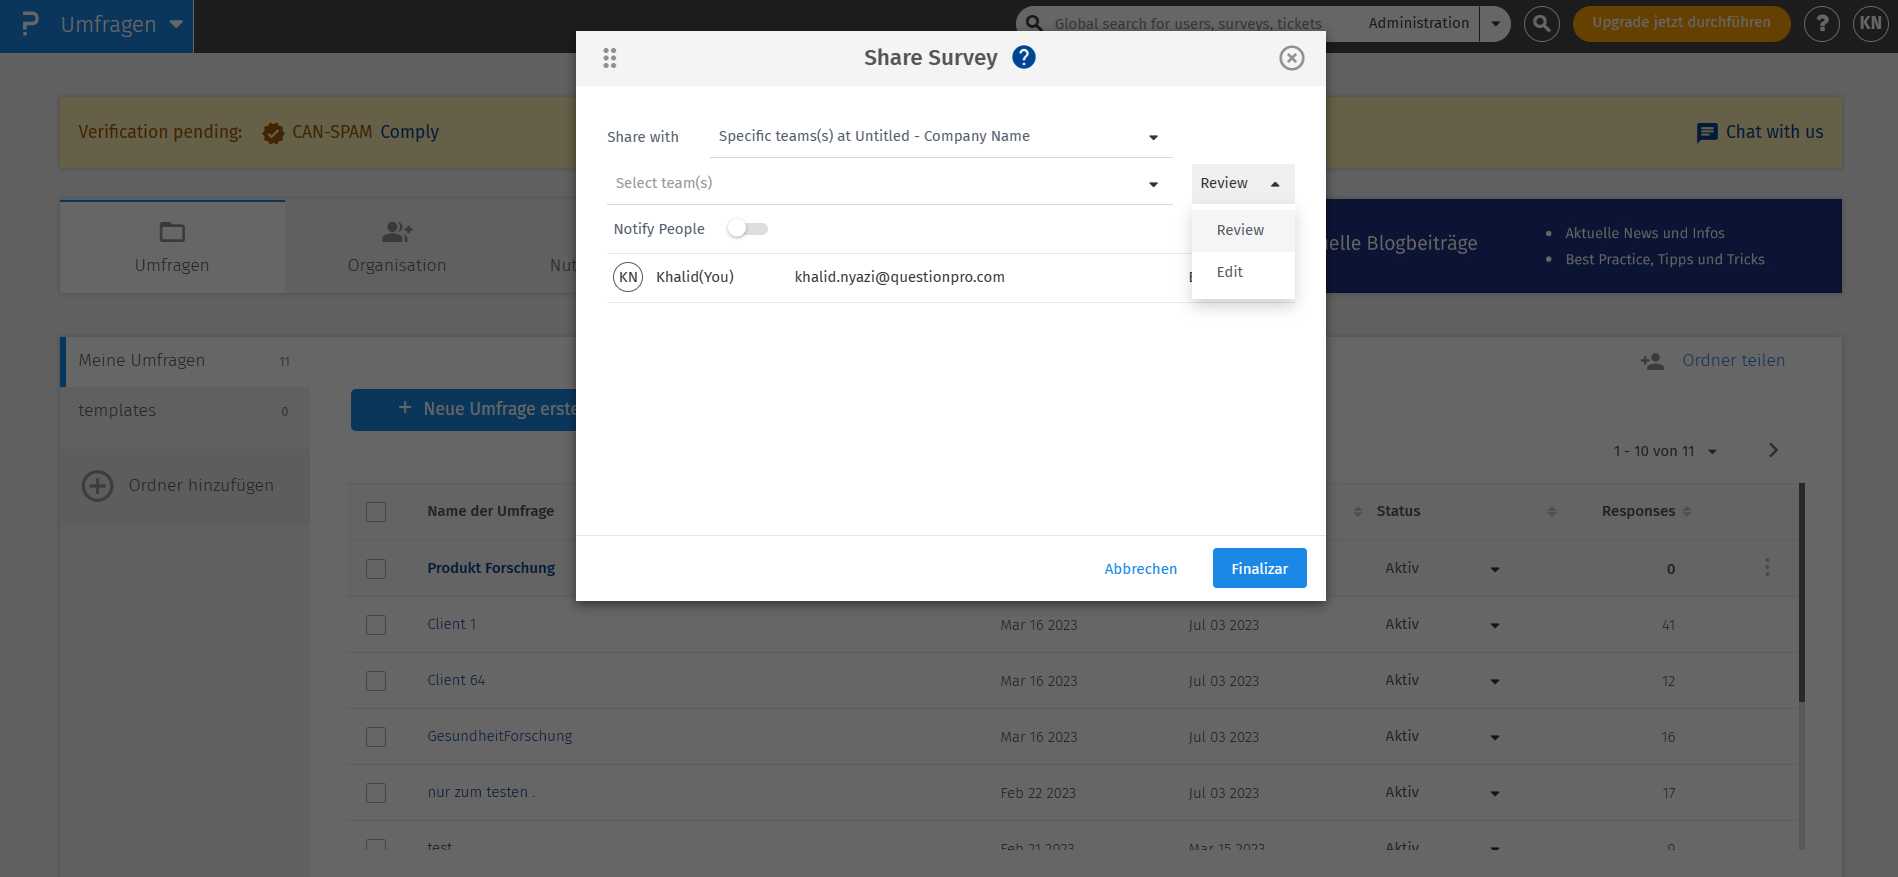This screenshot has width=1898, height=877.
Task: Sort by the Status column sort icon
Action: [x=1552, y=511]
